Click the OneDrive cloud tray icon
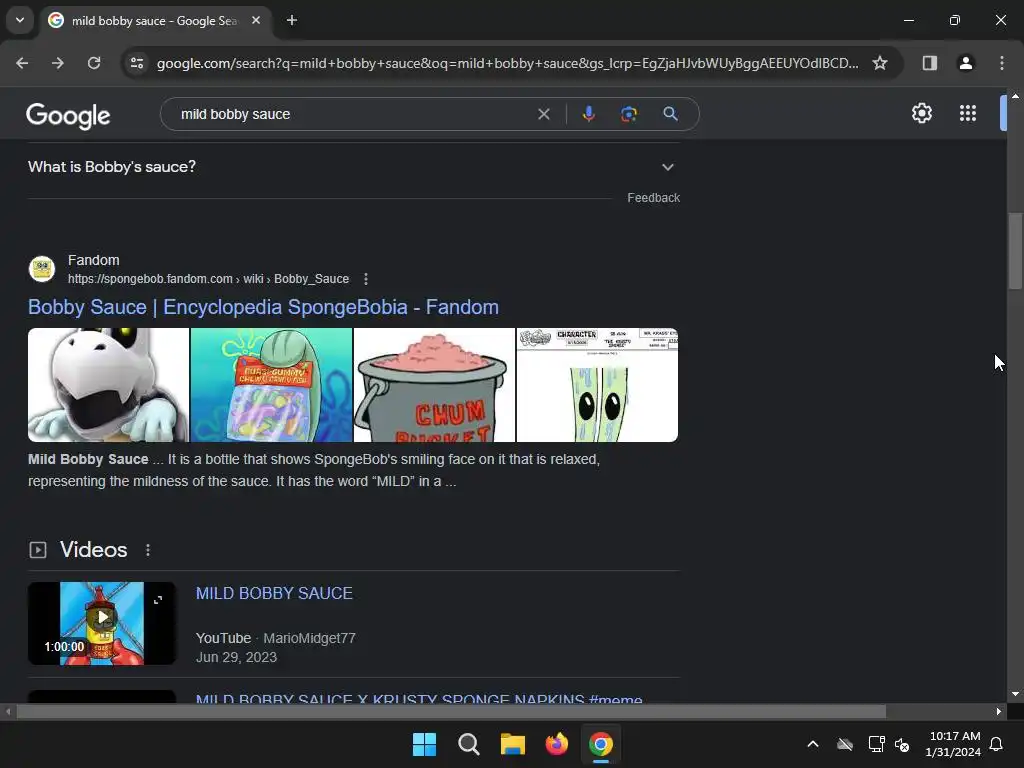The image size is (1024, 768). tap(845, 744)
